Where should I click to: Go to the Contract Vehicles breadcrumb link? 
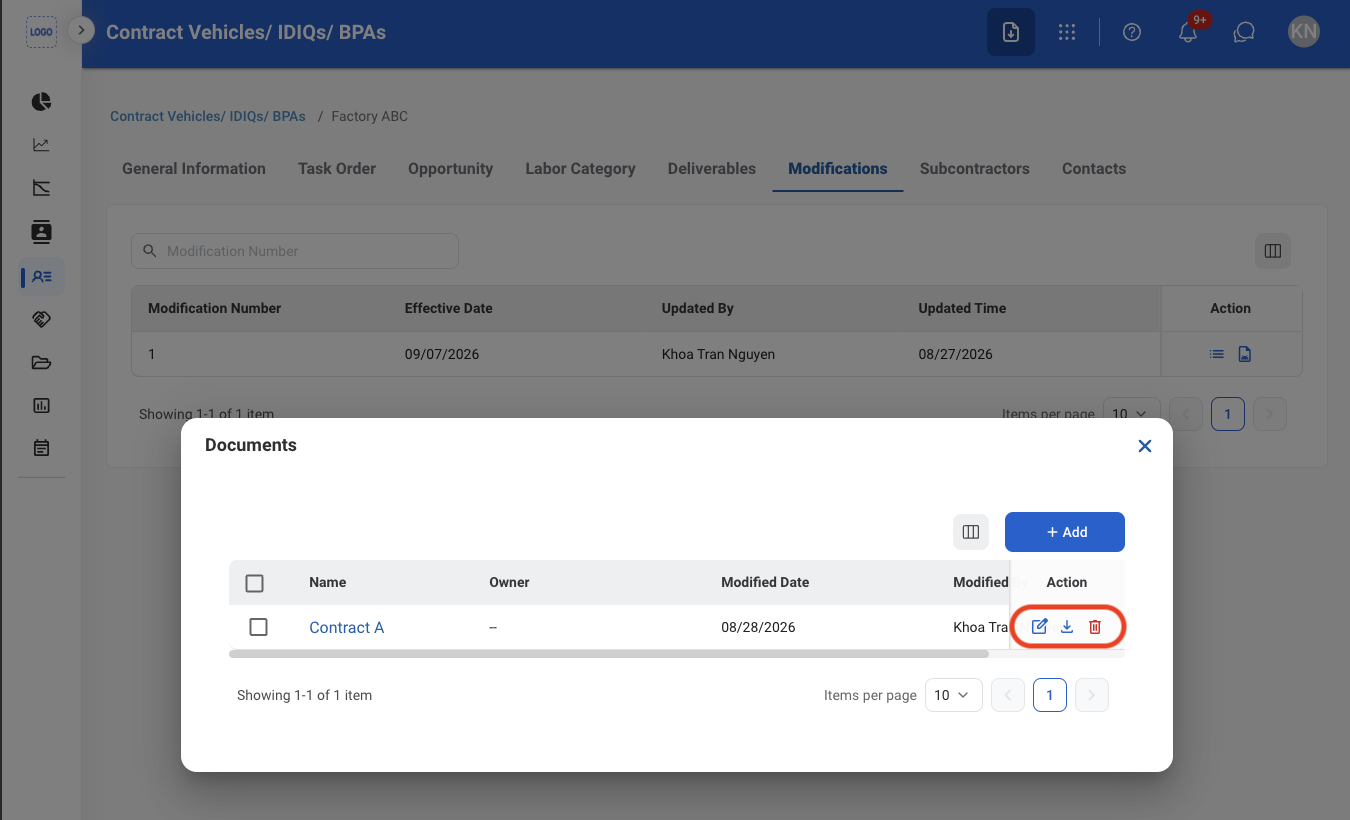(208, 116)
